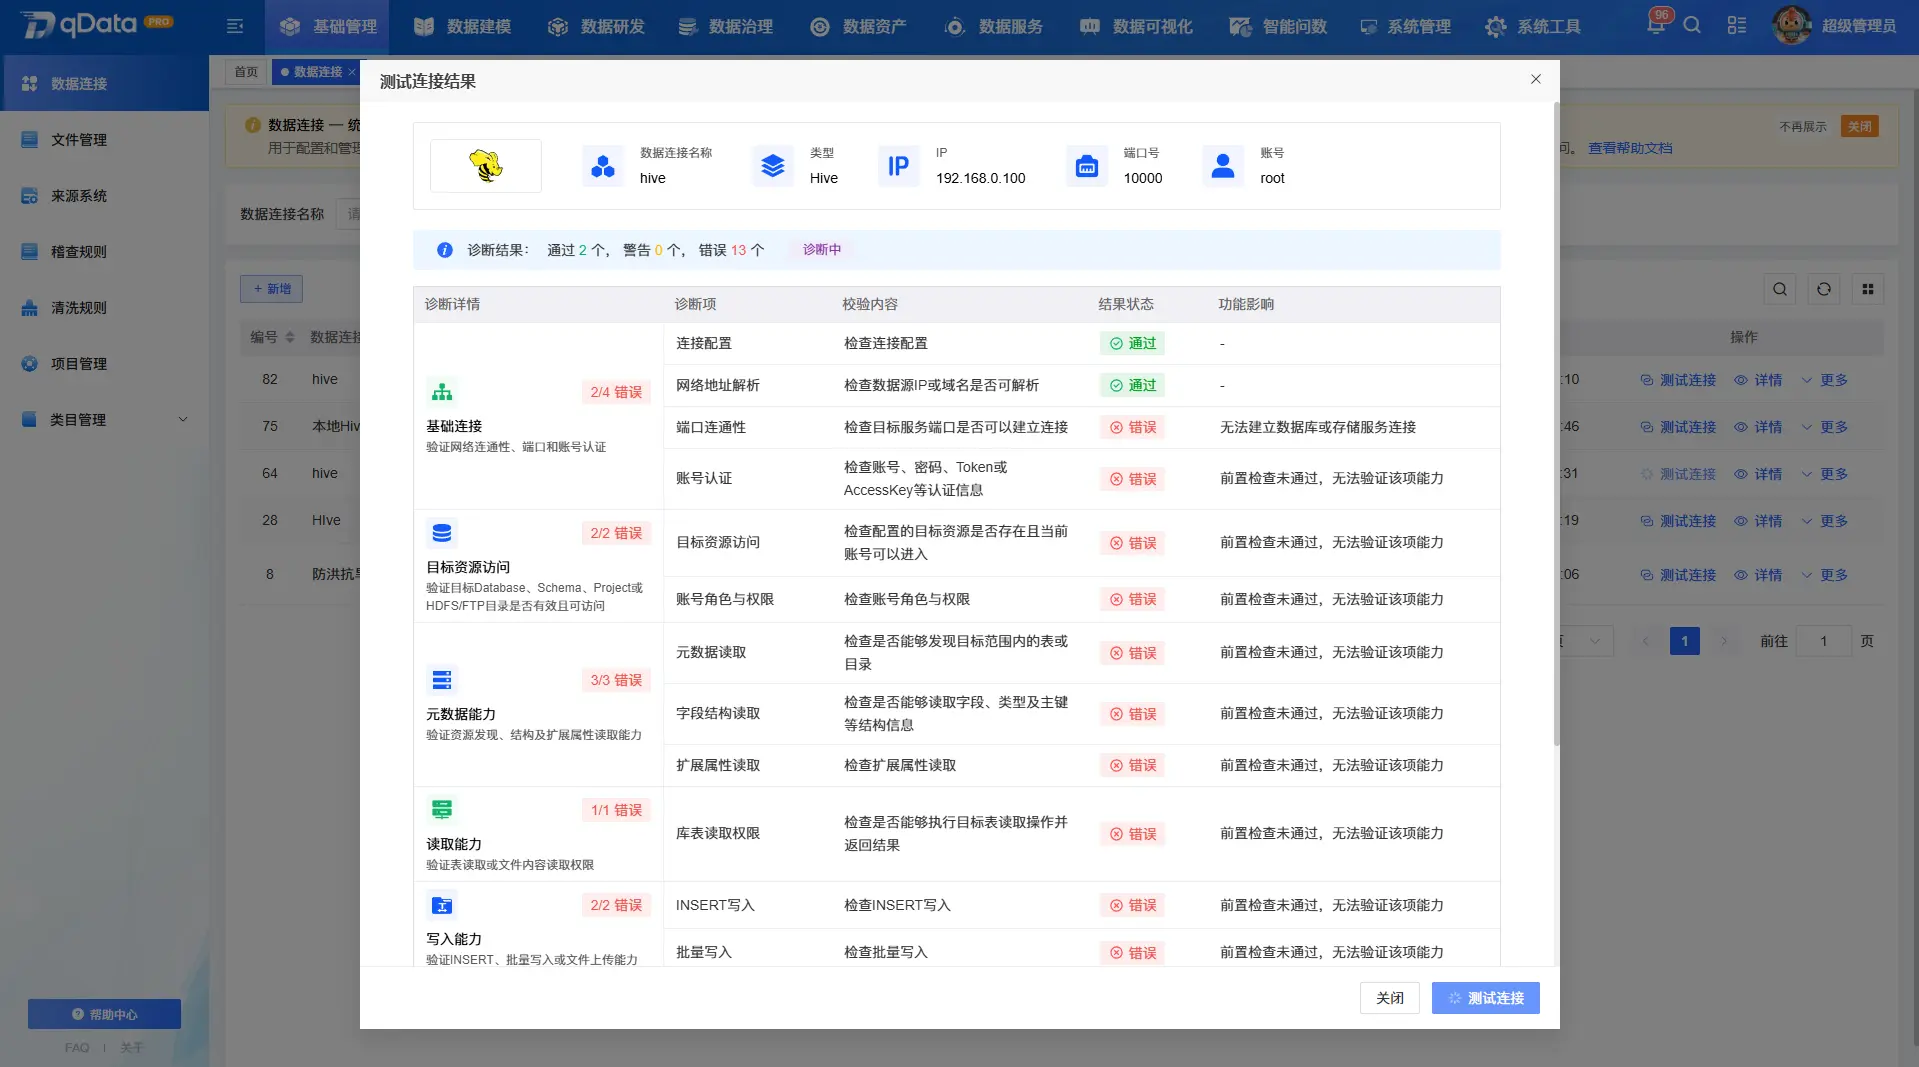Image resolution: width=1919 pixels, height=1067 pixels.
Task: Open the 数据资产 top menu
Action: click(858, 27)
